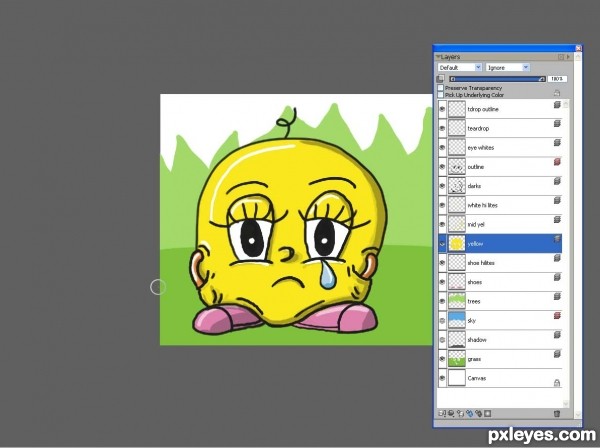Click the layer type icon on shadow row
The width and height of the screenshot is (600, 448).
557,335
